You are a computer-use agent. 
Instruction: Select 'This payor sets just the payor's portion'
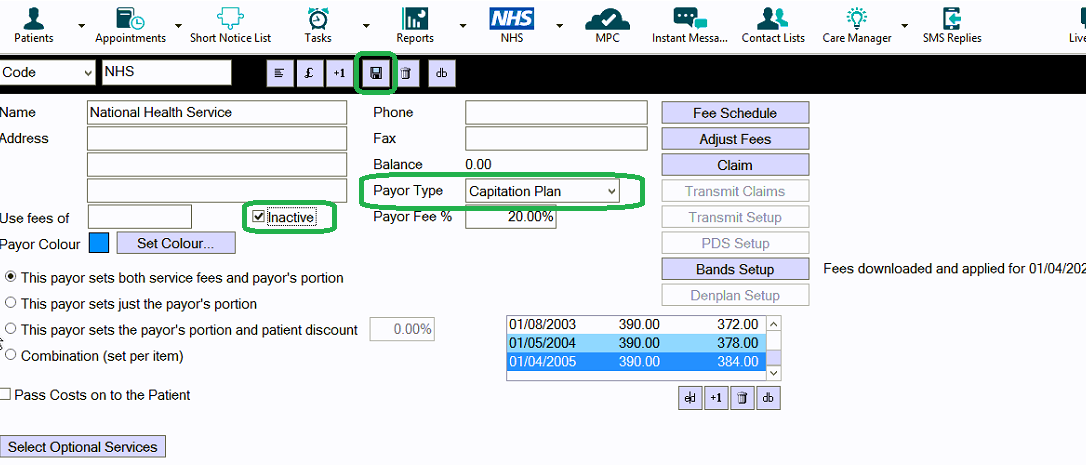click(x=10, y=303)
